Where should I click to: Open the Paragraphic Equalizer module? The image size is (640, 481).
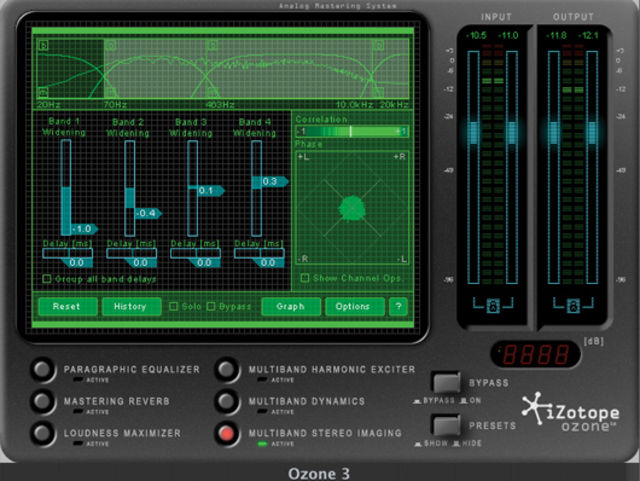[42, 370]
